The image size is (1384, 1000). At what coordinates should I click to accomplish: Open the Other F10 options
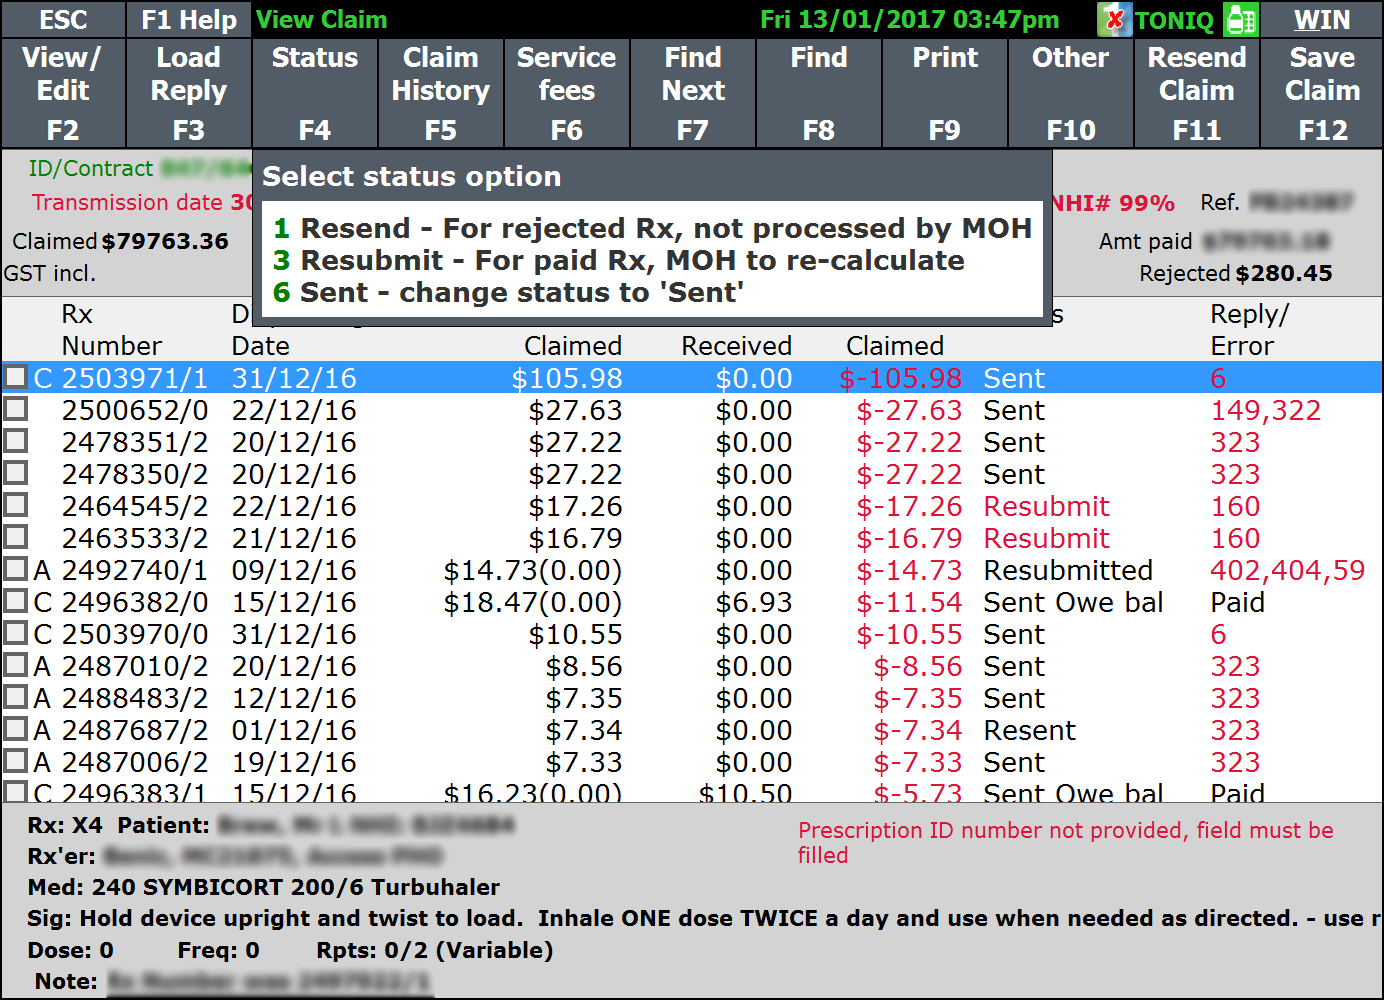(x=1070, y=93)
